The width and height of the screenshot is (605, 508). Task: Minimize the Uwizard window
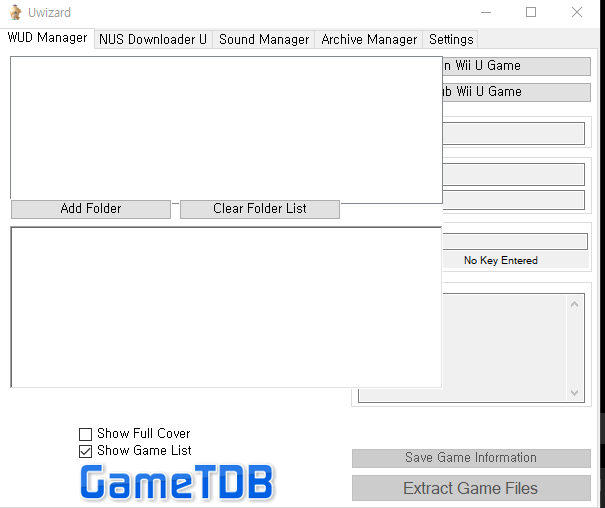[x=486, y=12]
